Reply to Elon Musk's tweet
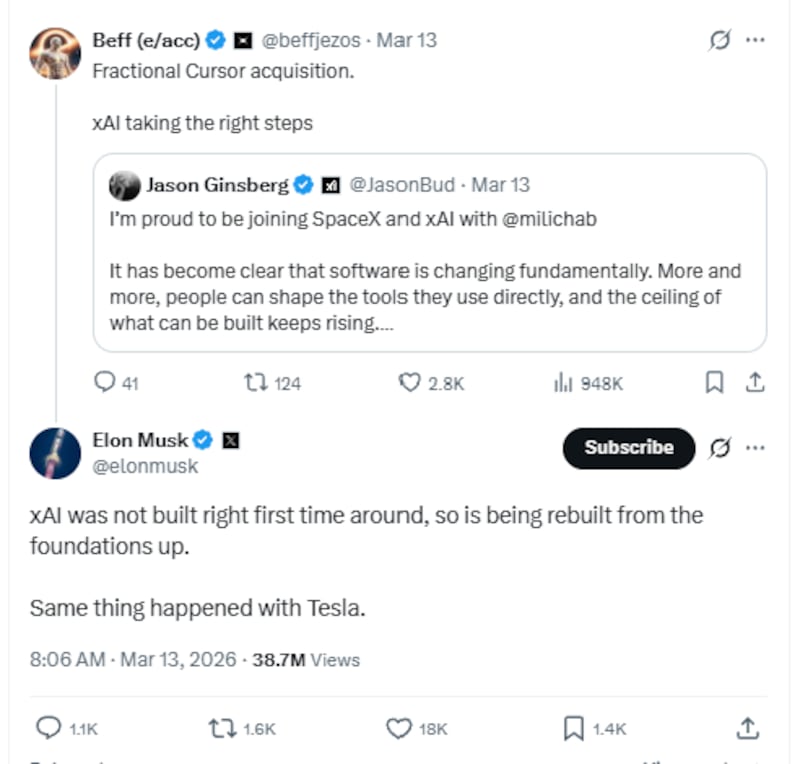 coord(49,728)
